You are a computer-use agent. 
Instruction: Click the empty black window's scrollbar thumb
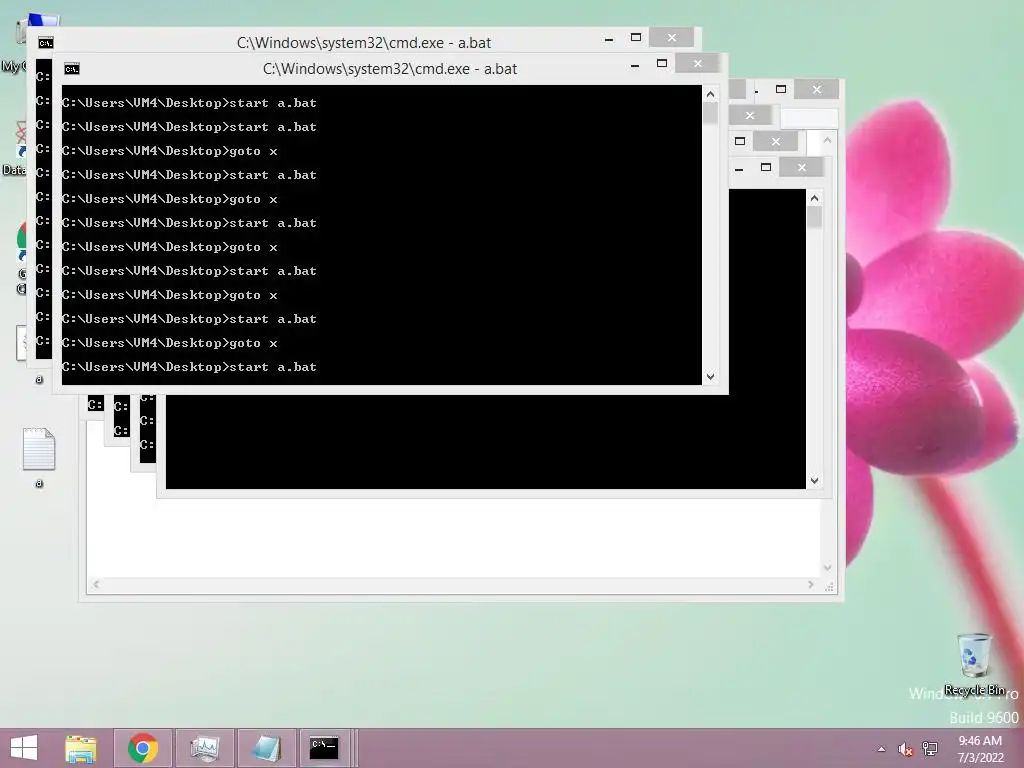click(814, 217)
